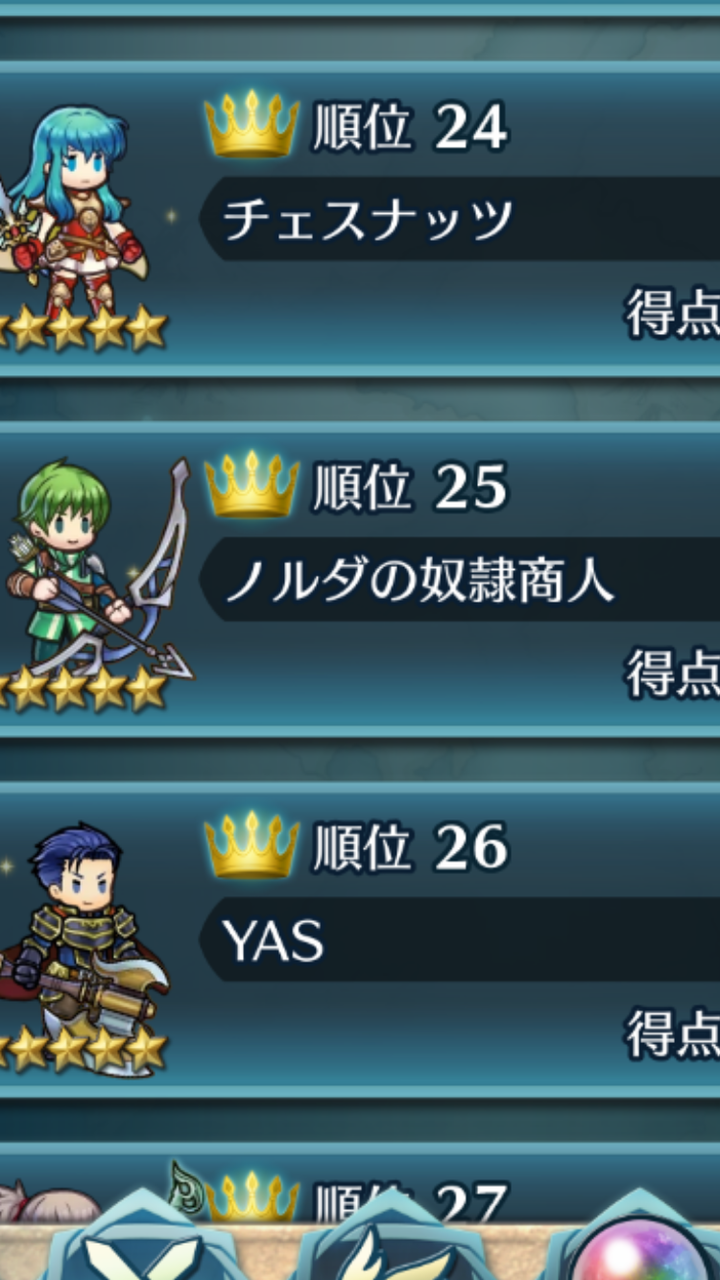This screenshot has width=720, height=1280.
Task: Open player ノルダの奴隷商人 name bar
Action: tap(459, 579)
